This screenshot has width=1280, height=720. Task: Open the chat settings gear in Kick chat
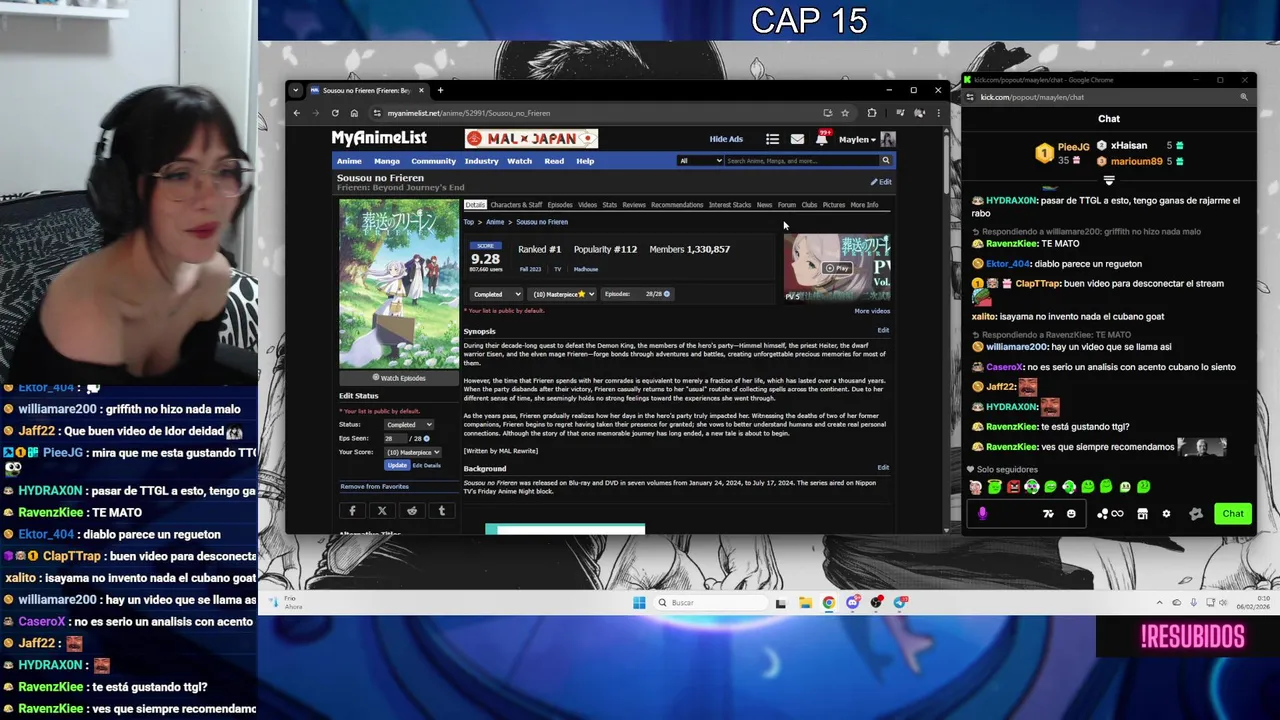click(x=1166, y=514)
